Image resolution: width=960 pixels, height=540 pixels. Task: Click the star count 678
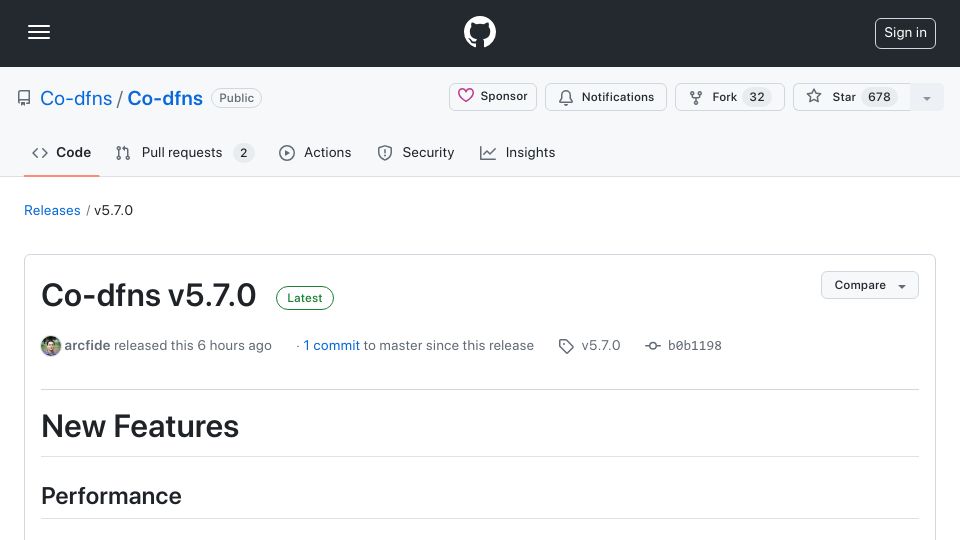click(x=879, y=97)
